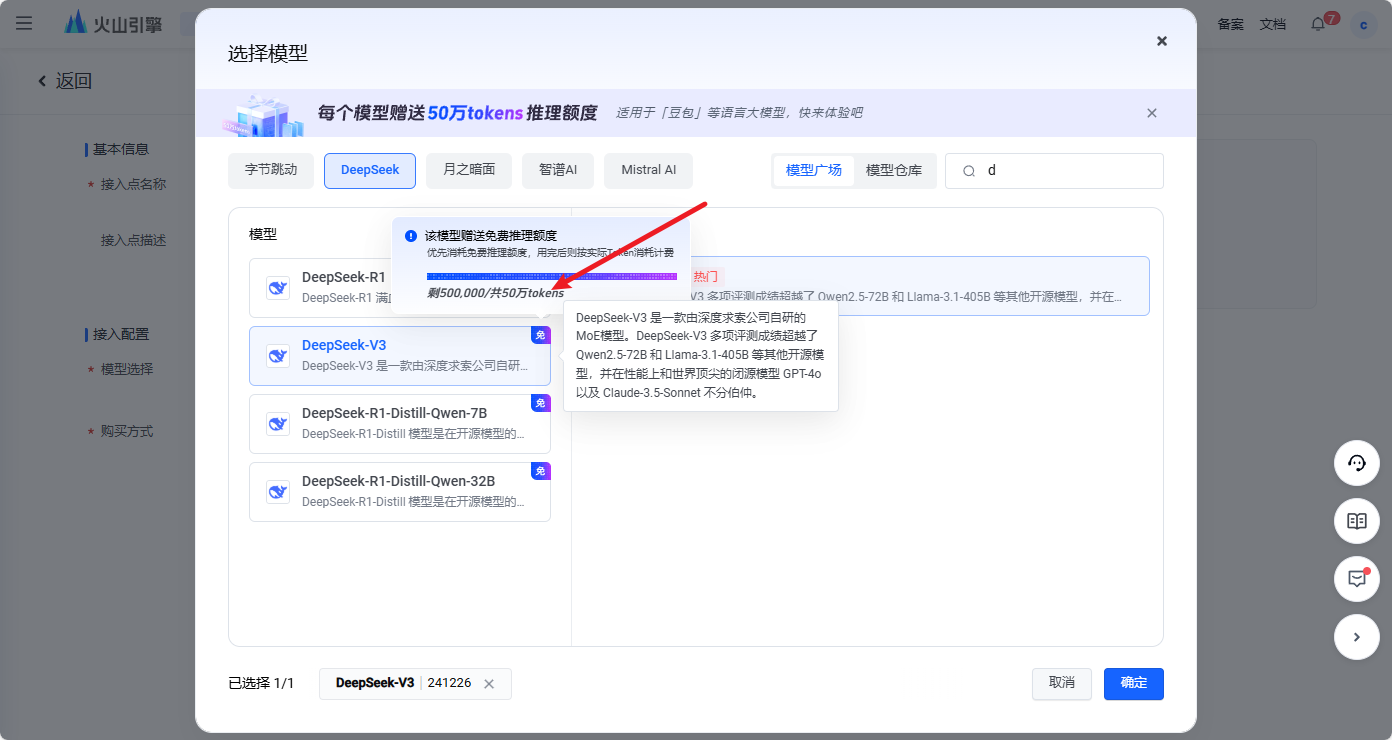The height and width of the screenshot is (740, 1392).
Task: Open the hamburger menu icon
Action: click(x=24, y=23)
